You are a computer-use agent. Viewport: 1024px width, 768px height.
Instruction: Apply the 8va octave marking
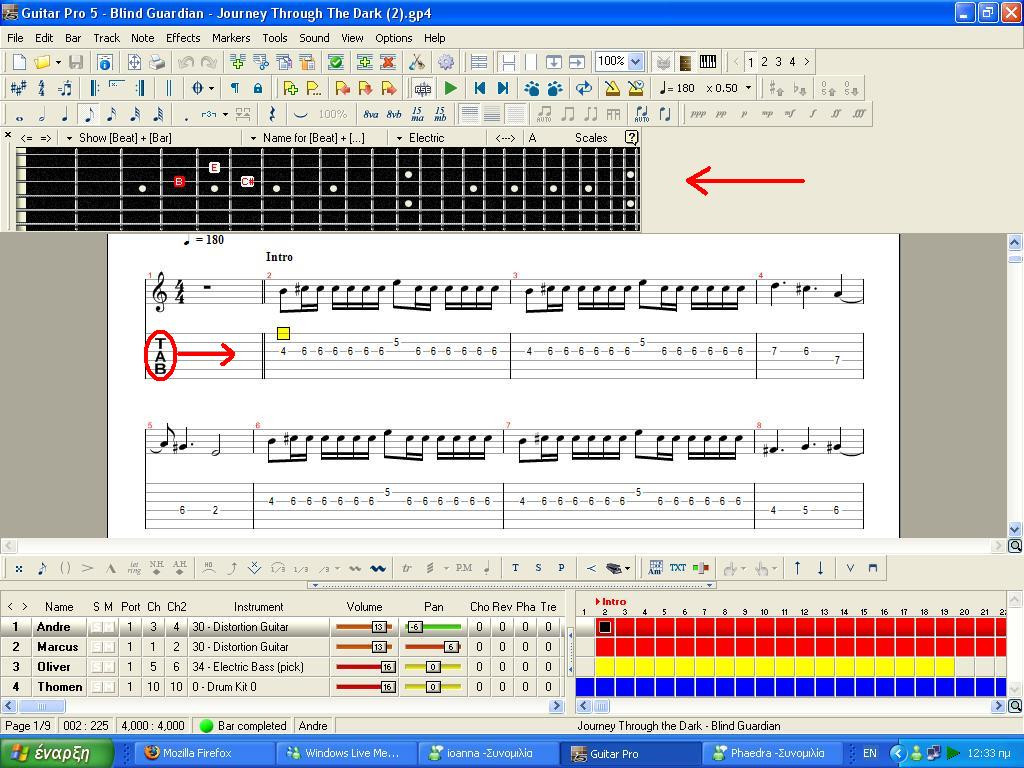click(371, 115)
